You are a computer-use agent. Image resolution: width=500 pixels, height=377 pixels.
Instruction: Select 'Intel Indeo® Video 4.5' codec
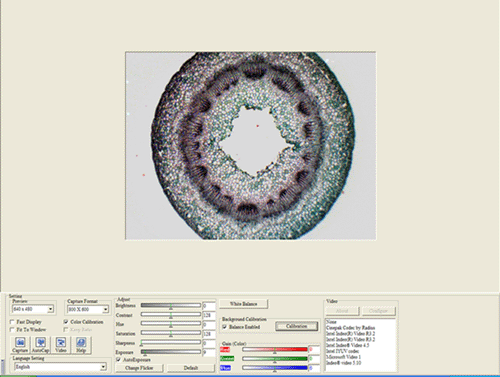(x=347, y=345)
